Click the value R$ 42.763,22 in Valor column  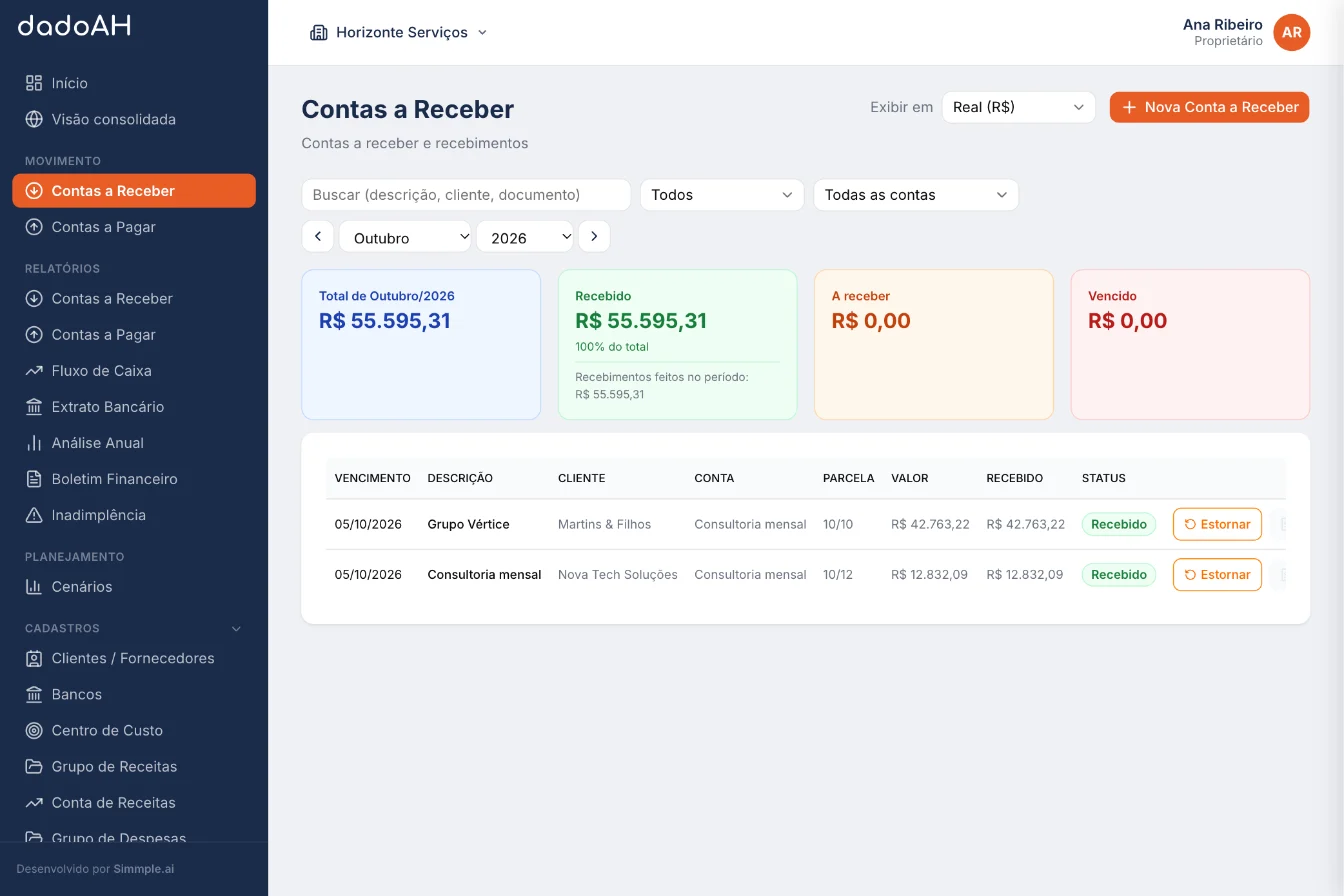coord(930,524)
